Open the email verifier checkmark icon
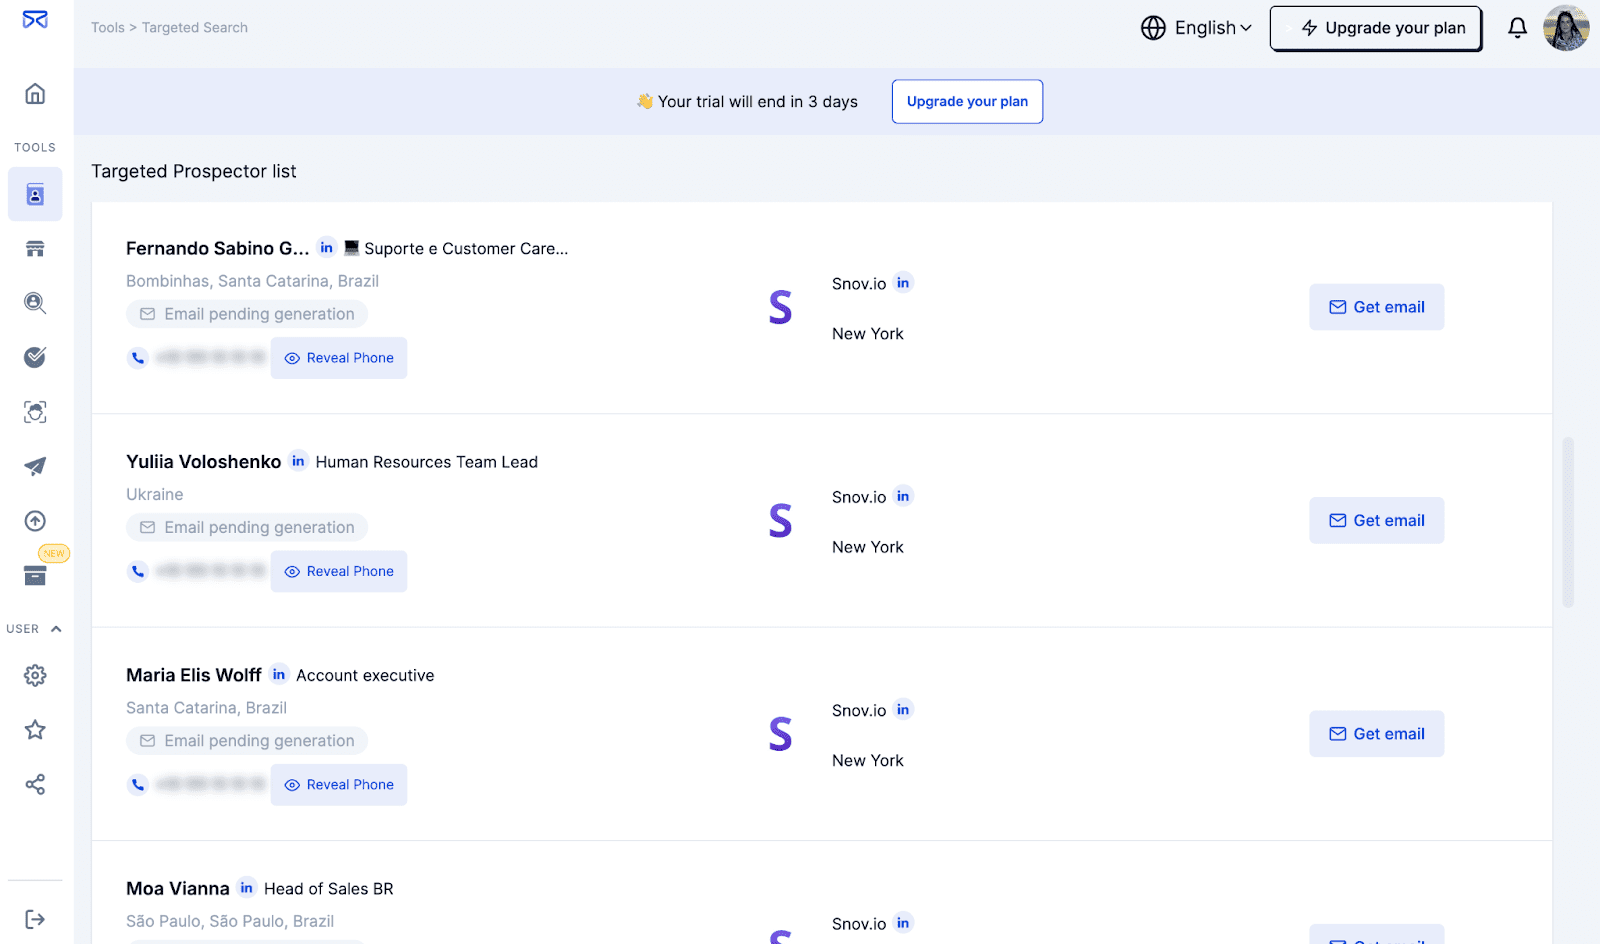 point(35,357)
